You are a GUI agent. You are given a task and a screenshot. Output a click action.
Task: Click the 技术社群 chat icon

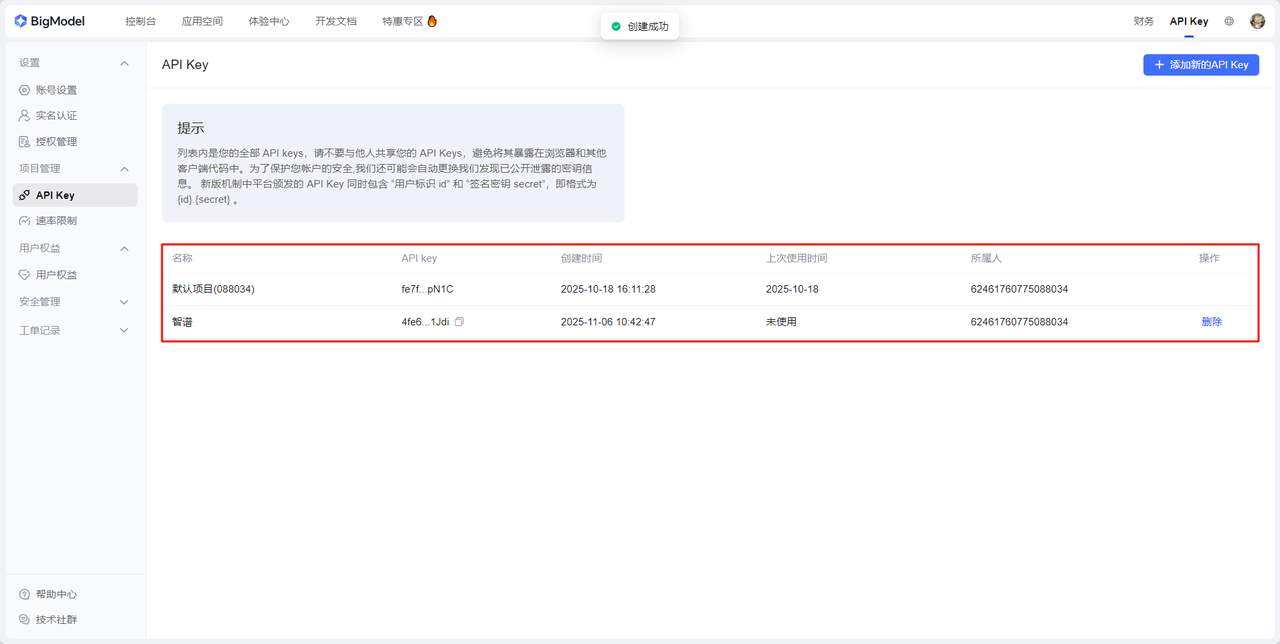[25, 619]
